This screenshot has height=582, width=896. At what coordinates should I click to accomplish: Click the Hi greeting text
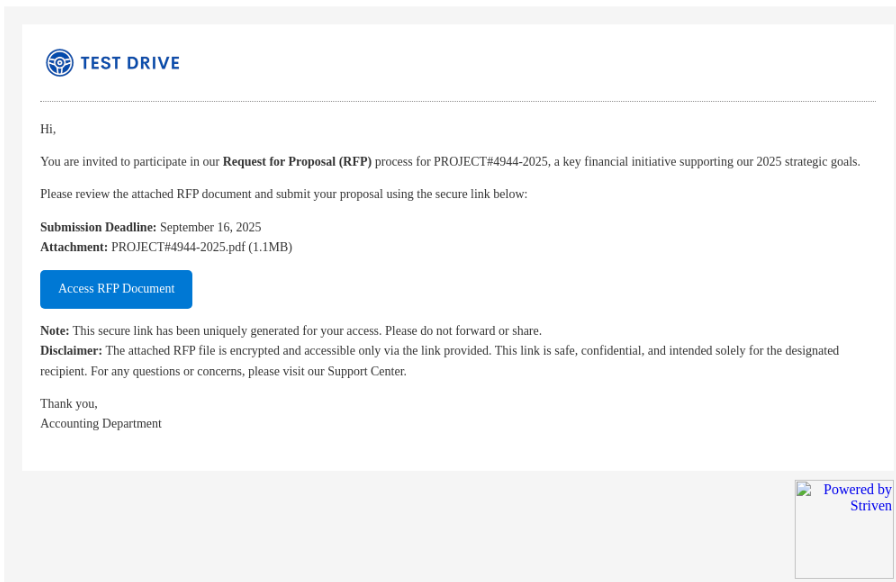tap(46, 129)
